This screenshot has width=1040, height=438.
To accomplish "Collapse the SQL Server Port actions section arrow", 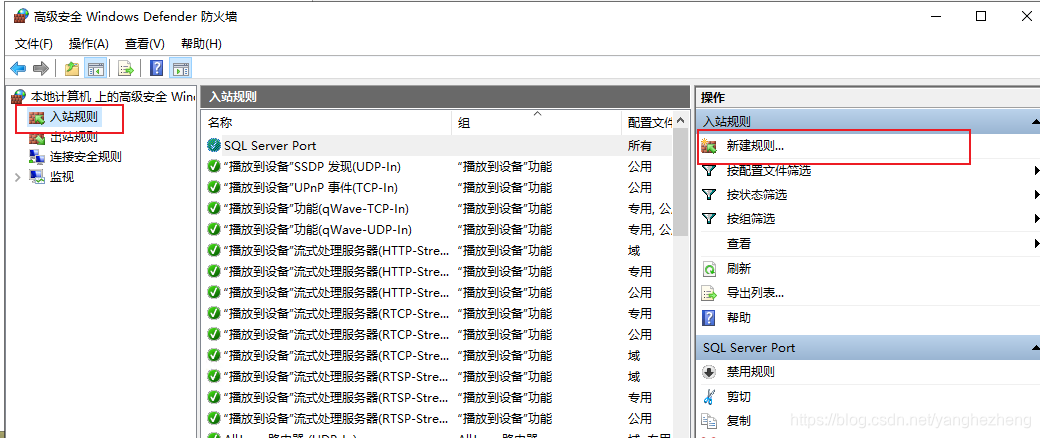I will tap(1034, 348).
